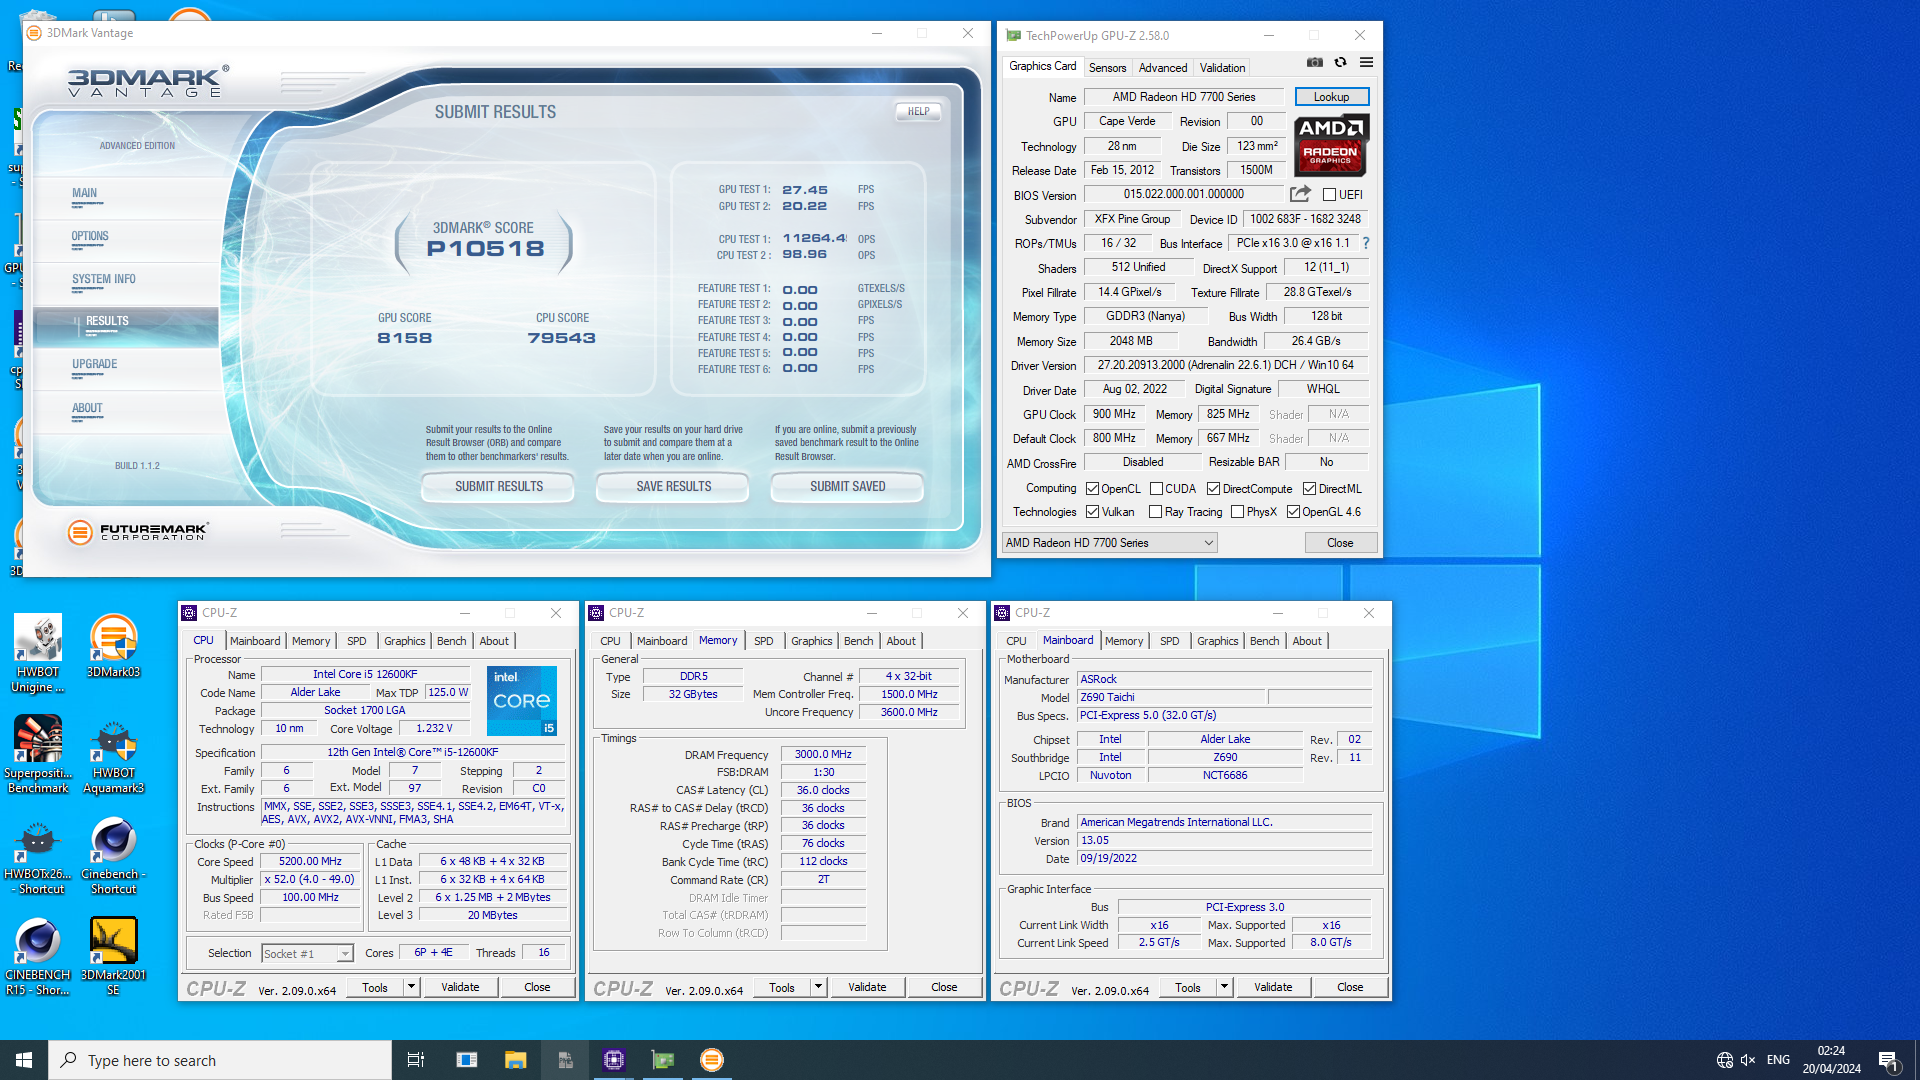Viewport: 1920px width, 1080px height.
Task: Click the ENG language indicator
Action: click(x=1778, y=1060)
